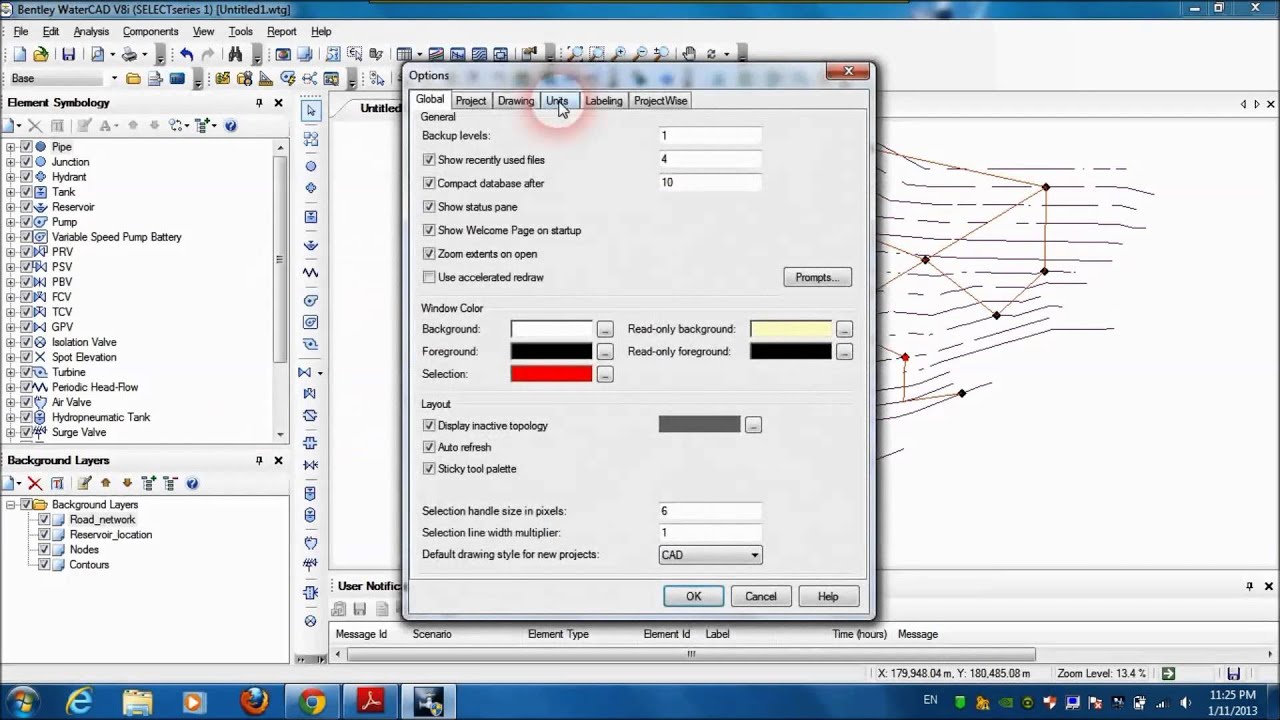Screen dimensions: 1280x720
Task: Click Delete X icon in Element Symbology toolbar
Action: (35, 125)
